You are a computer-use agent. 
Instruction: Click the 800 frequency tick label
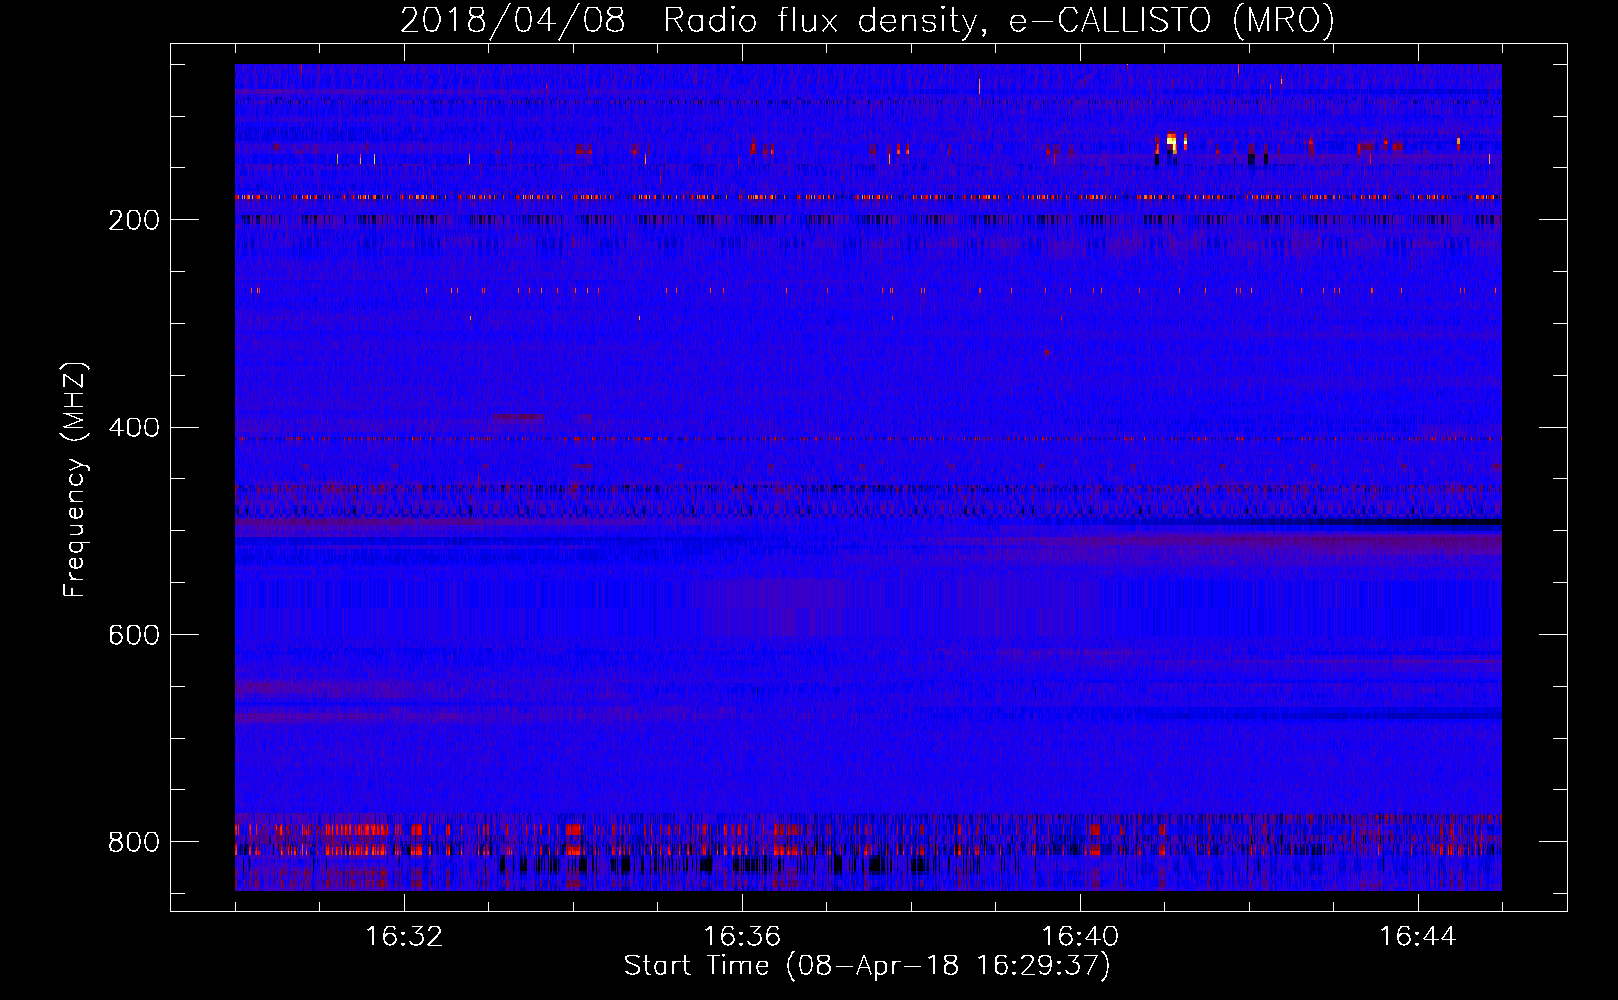134,842
